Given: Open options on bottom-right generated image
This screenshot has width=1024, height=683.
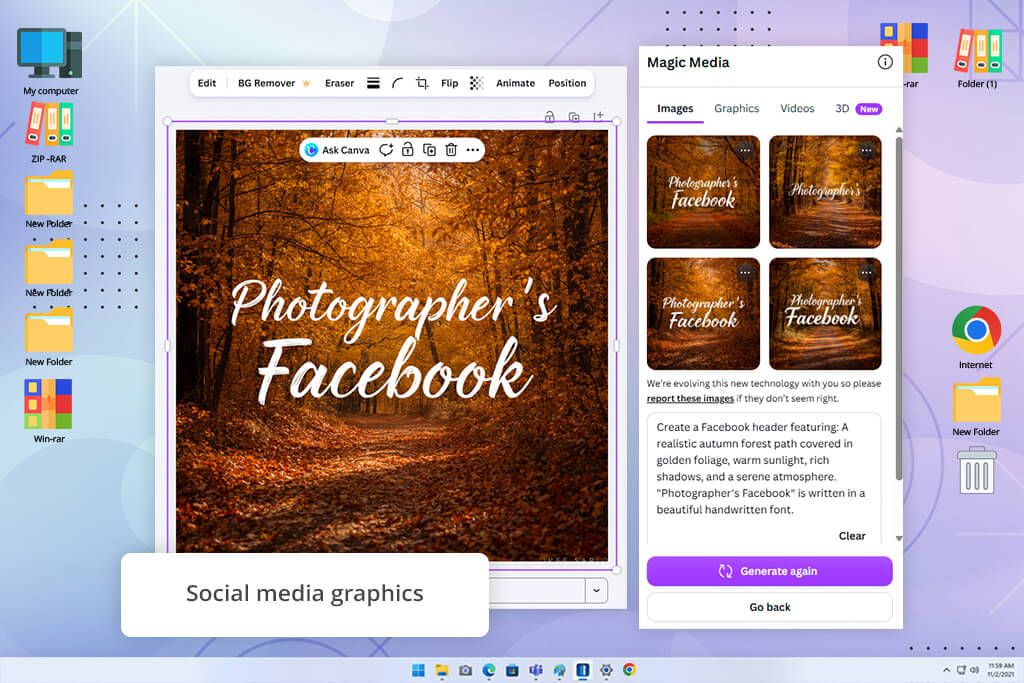Looking at the screenshot, I should [867, 272].
